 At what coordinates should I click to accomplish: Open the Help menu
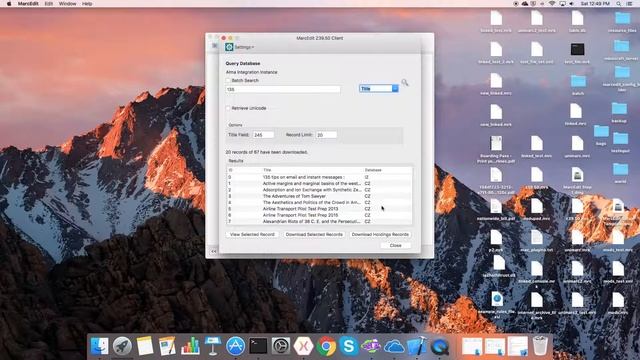pyautogui.click(x=87, y=4)
